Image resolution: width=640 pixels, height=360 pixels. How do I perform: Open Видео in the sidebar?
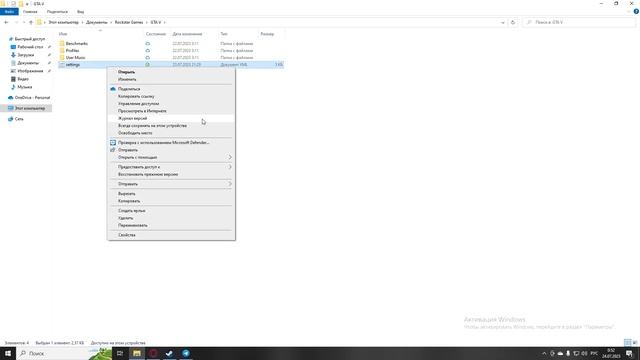click(x=23, y=79)
